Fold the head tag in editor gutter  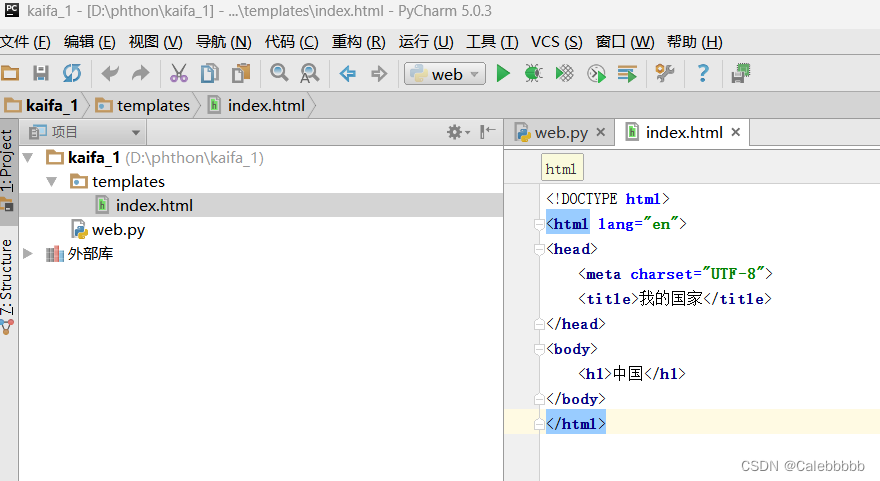pos(539,249)
